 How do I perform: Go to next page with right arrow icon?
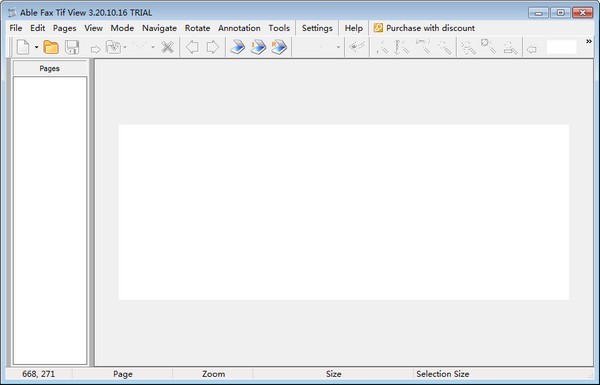(x=213, y=47)
